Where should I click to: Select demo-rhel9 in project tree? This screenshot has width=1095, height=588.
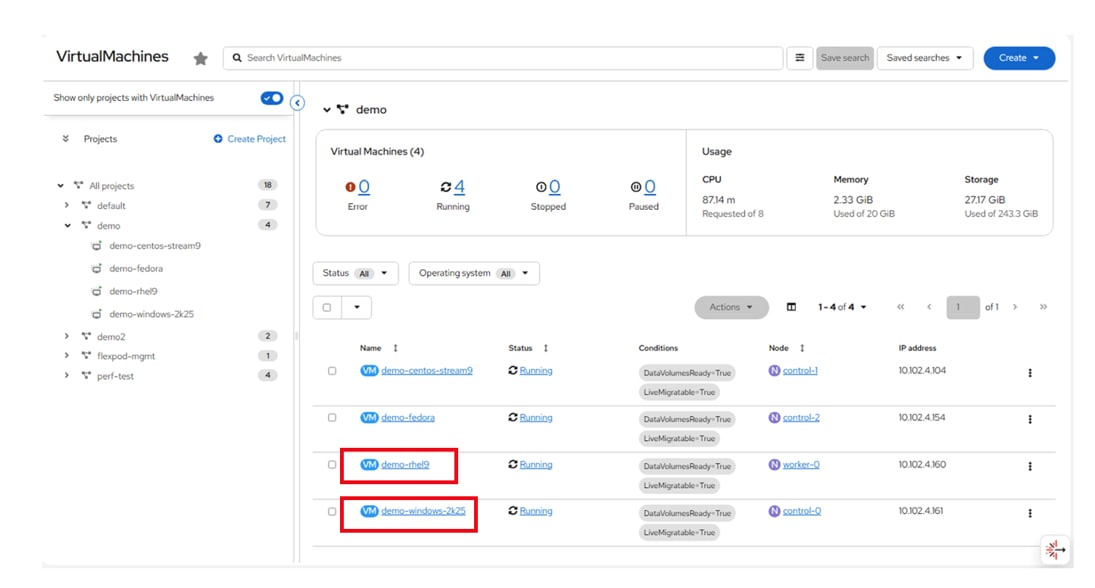(x=133, y=291)
